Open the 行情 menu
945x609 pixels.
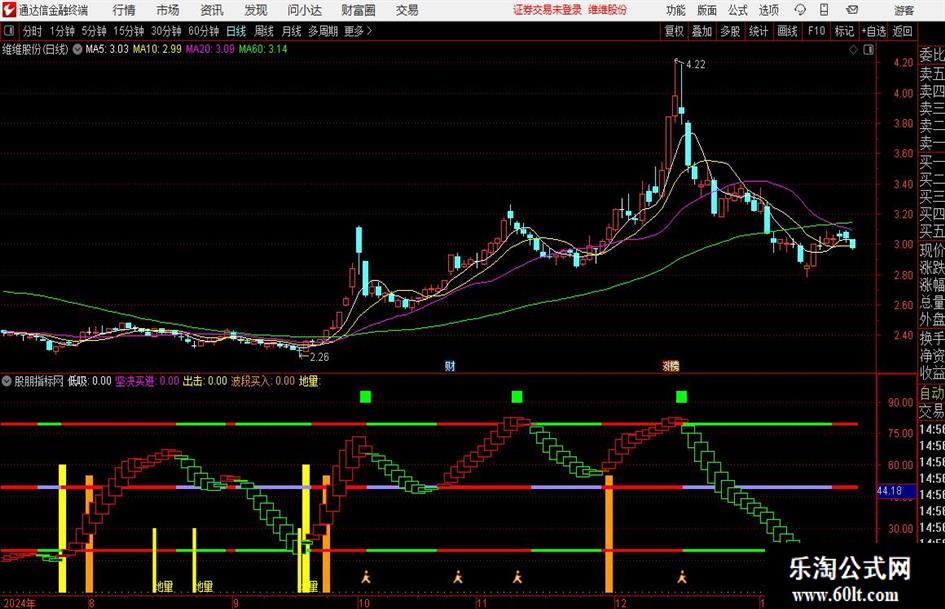click(124, 10)
